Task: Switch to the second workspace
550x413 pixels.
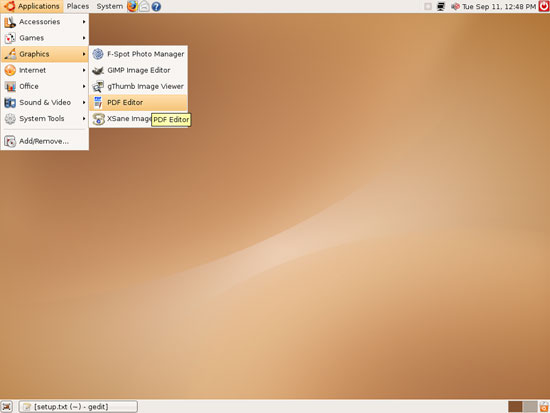Action: 530,406
